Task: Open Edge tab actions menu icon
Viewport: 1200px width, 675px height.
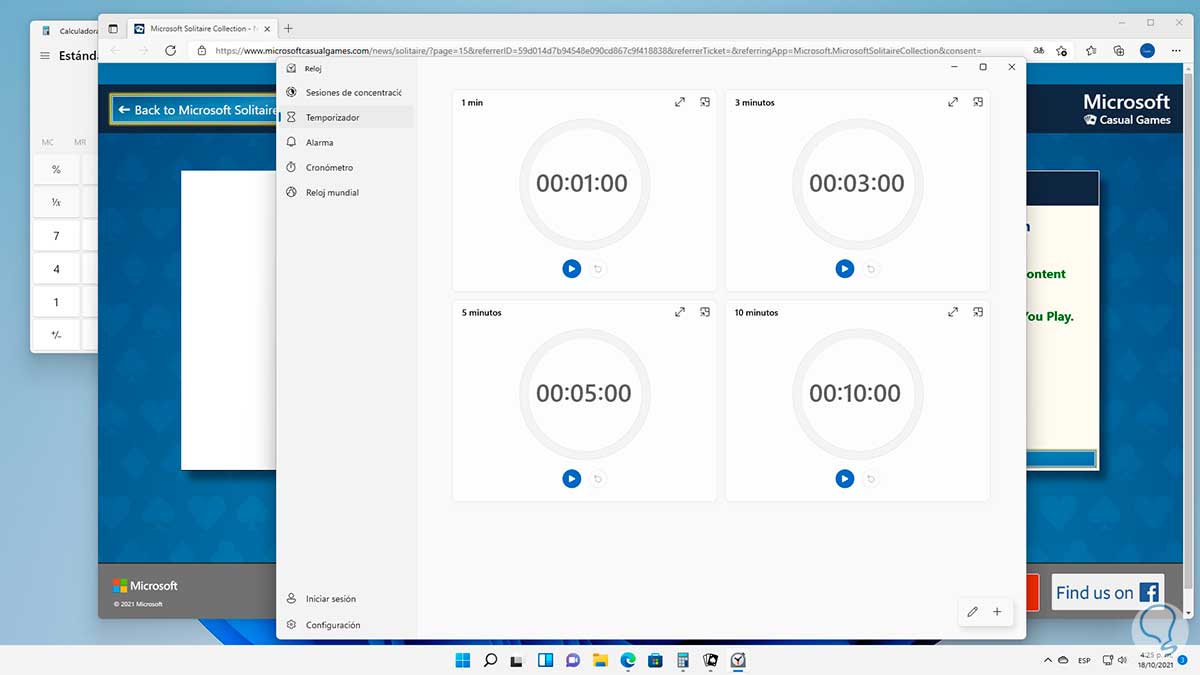Action: click(113, 28)
